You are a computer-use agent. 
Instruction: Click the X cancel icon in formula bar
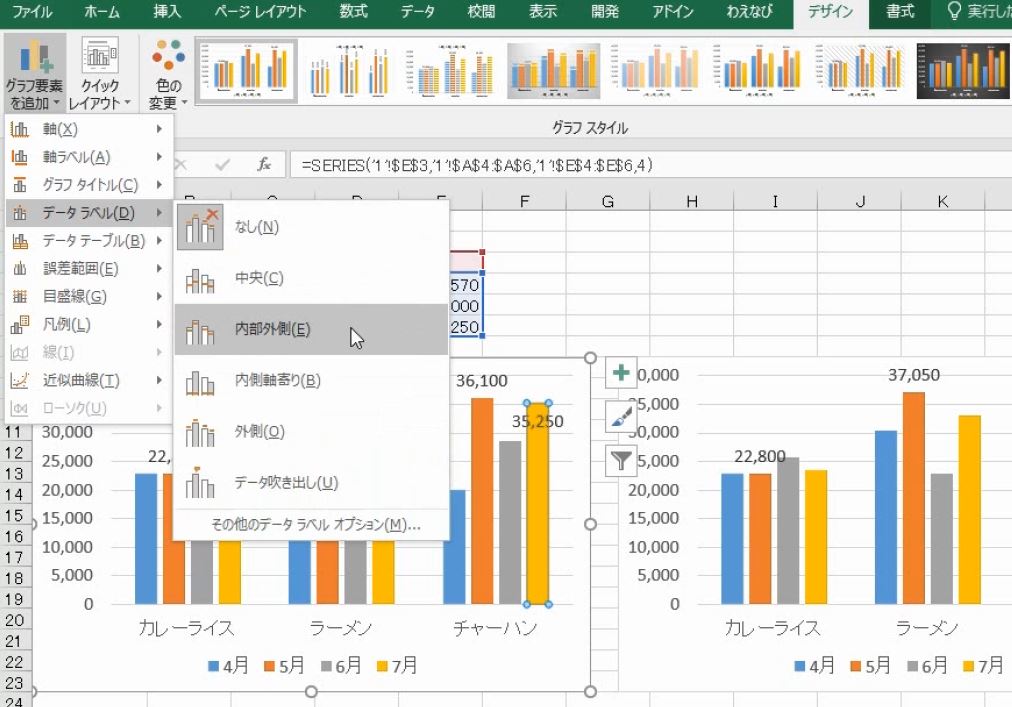[x=180, y=162]
